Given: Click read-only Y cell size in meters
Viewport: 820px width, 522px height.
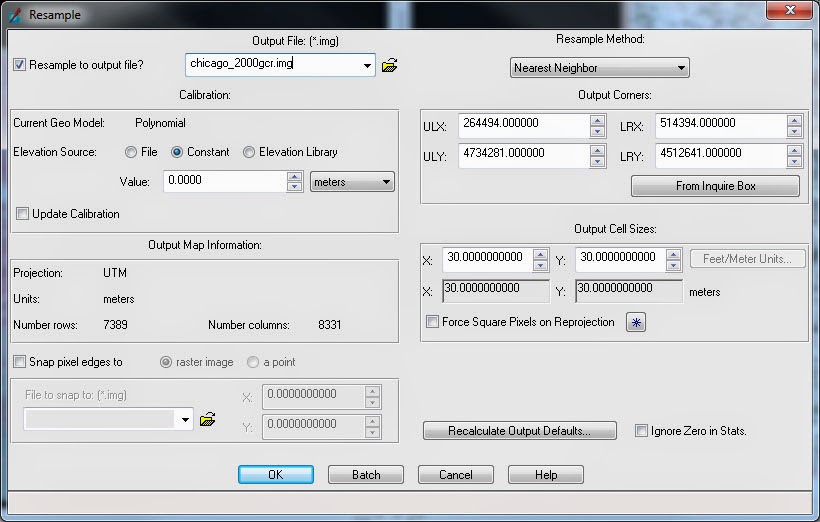Looking at the screenshot, I should pos(629,291).
